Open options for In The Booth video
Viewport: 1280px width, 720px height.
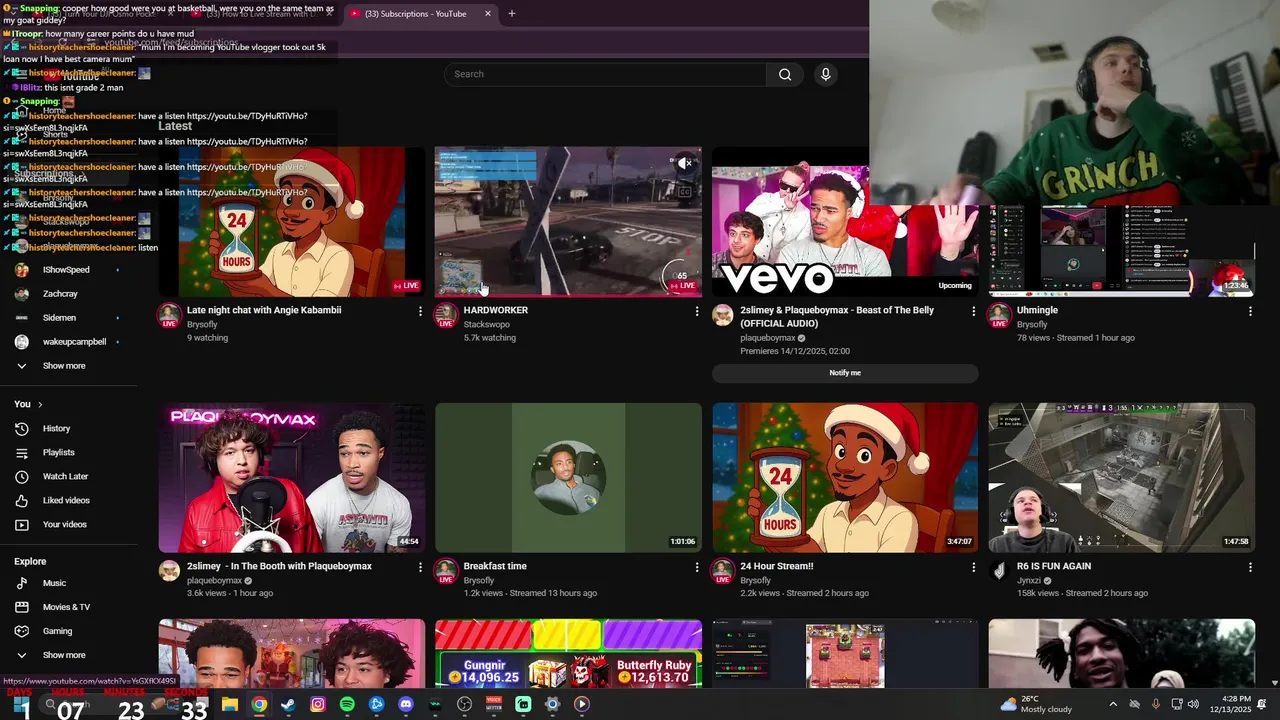click(420, 568)
